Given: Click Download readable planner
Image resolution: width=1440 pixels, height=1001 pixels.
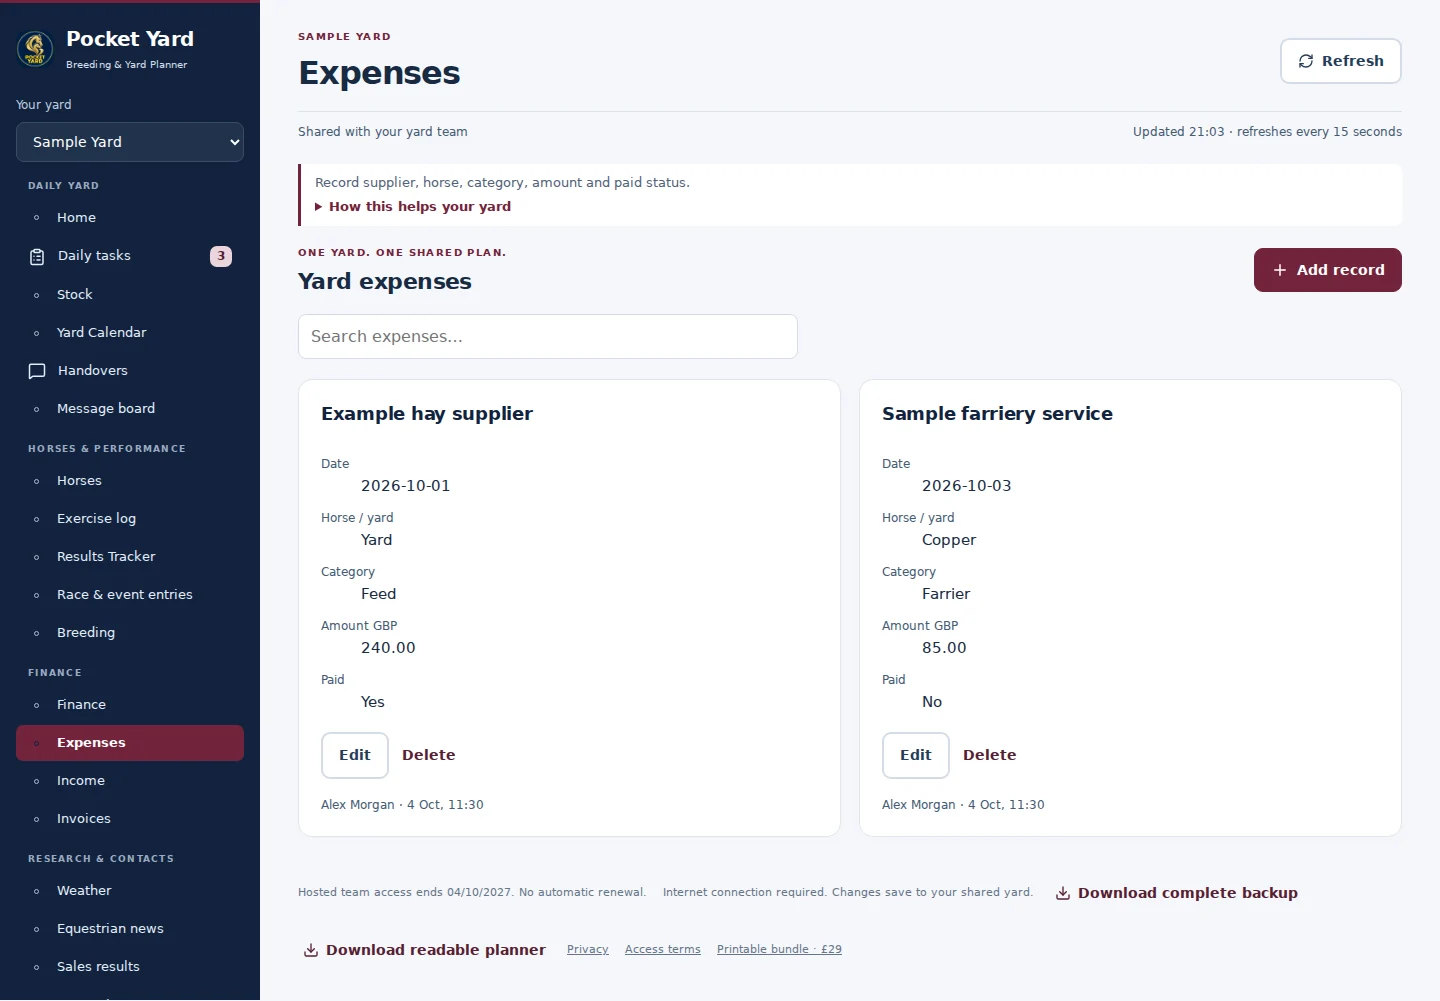Looking at the screenshot, I should [425, 950].
